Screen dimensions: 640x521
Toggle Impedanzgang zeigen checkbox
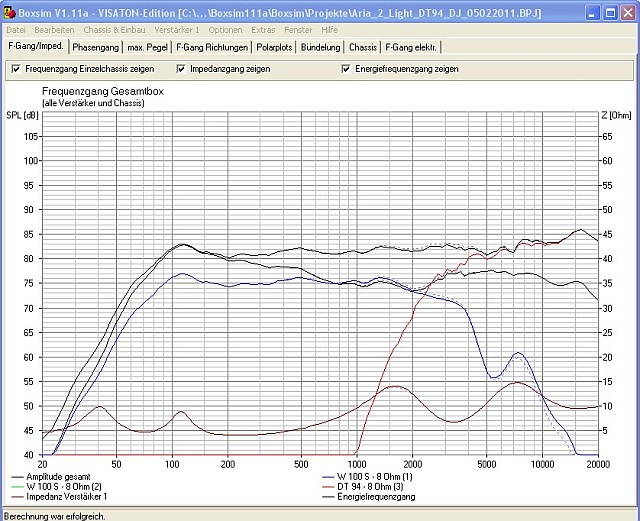pos(181,69)
